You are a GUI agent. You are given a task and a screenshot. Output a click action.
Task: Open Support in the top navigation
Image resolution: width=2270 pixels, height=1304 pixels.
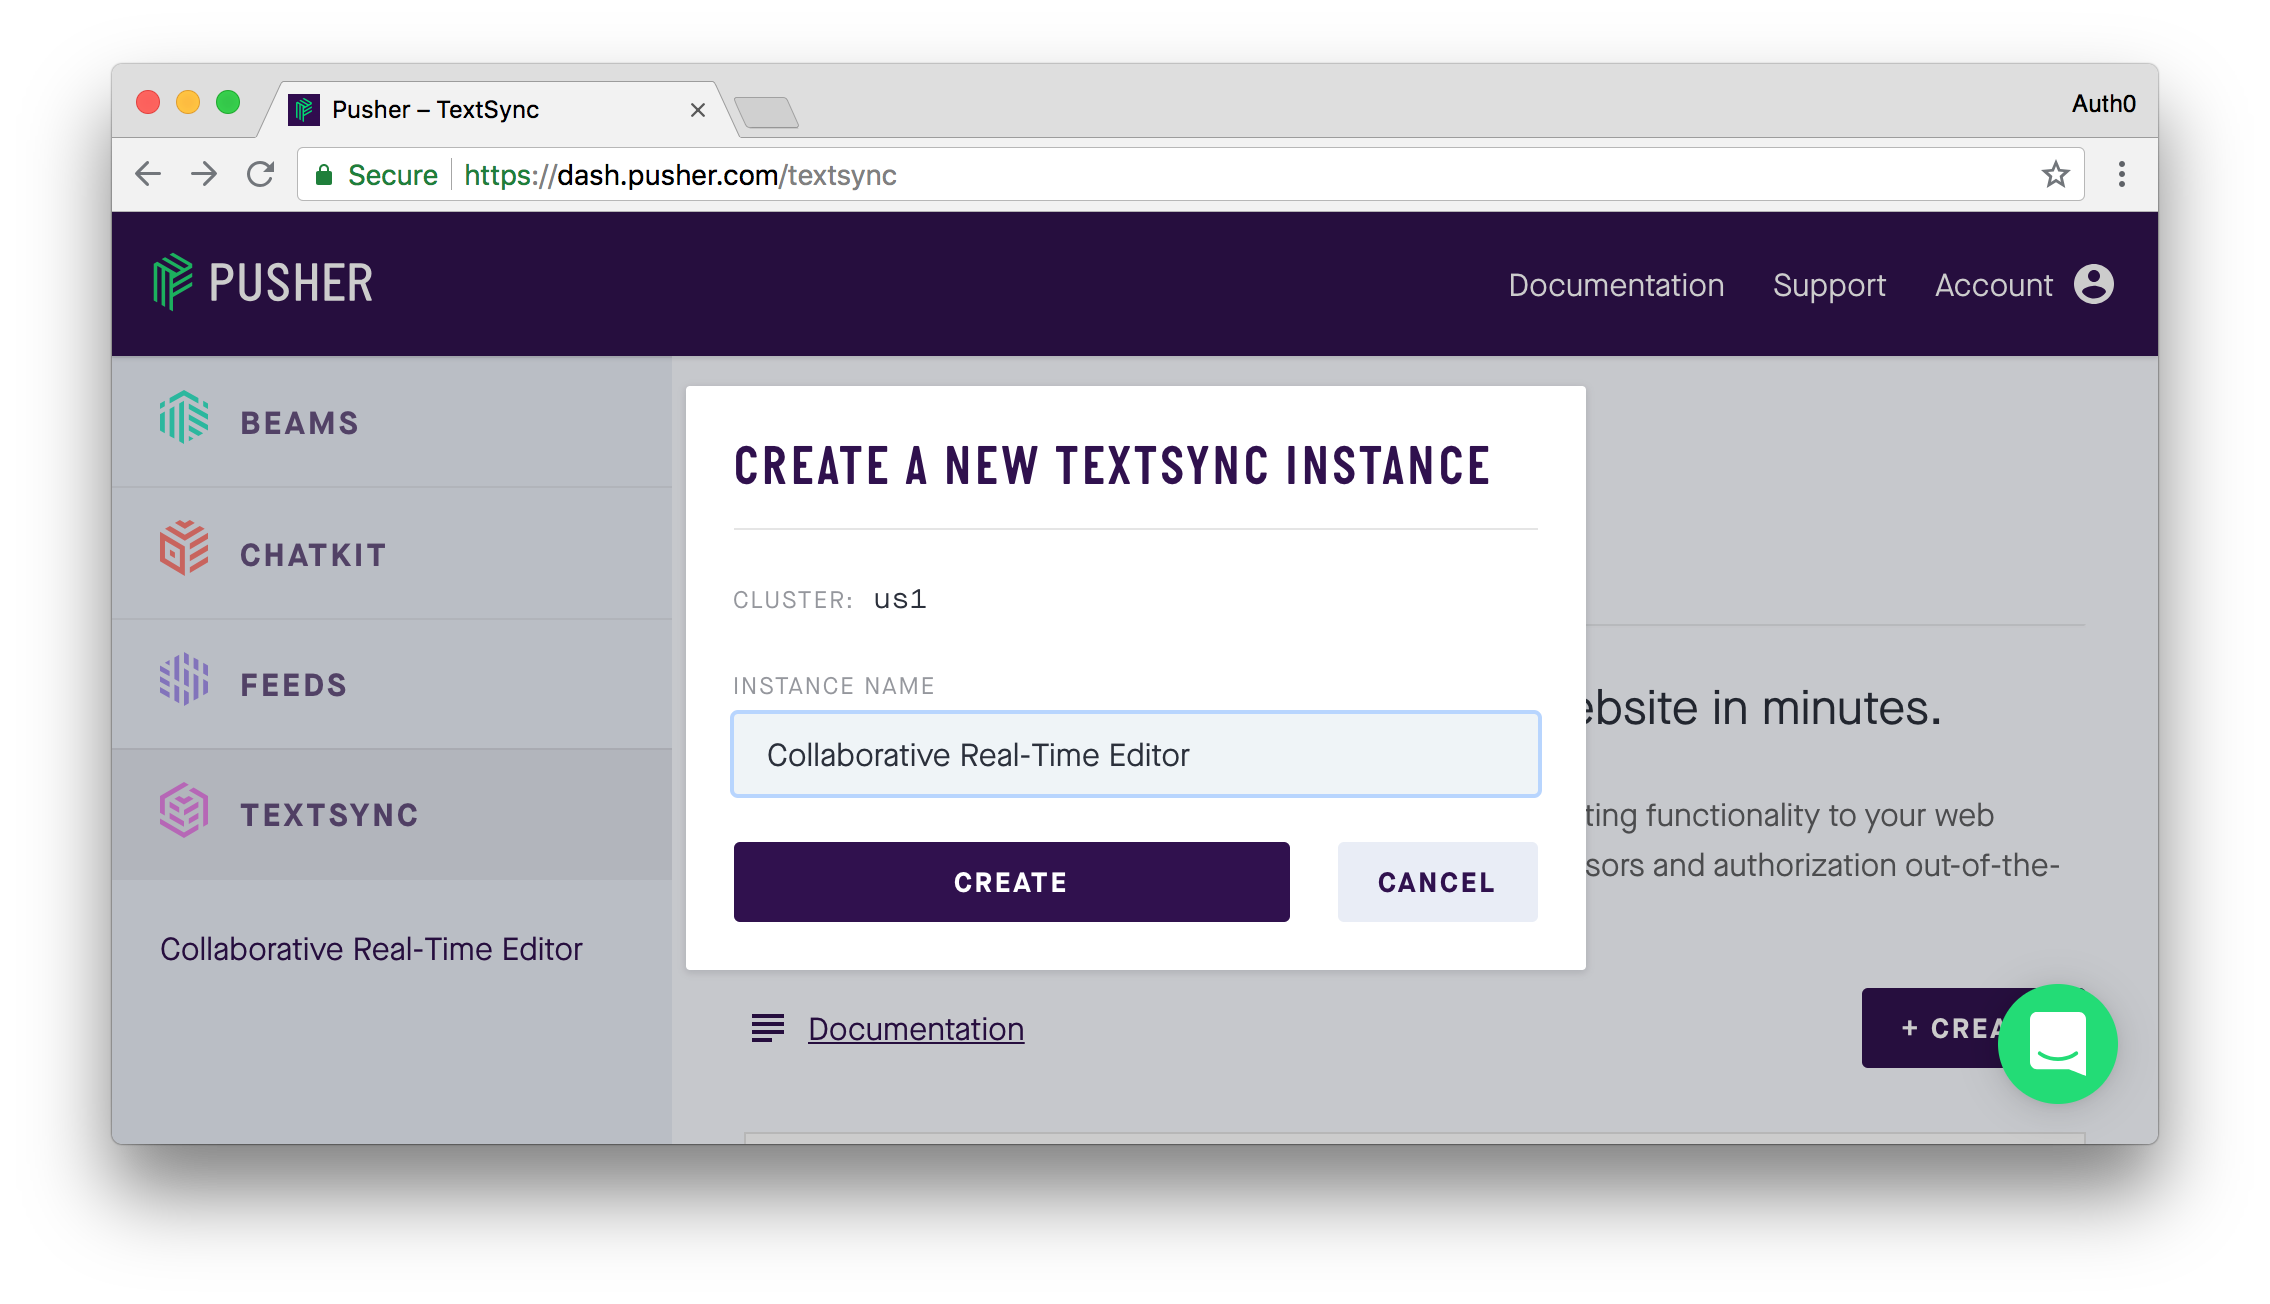(1829, 285)
